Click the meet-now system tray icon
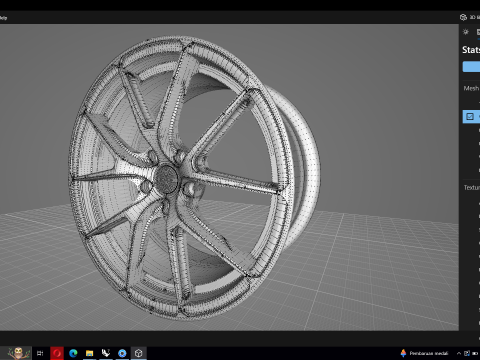480x360 pixels. pyautogui.click(x=467, y=353)
